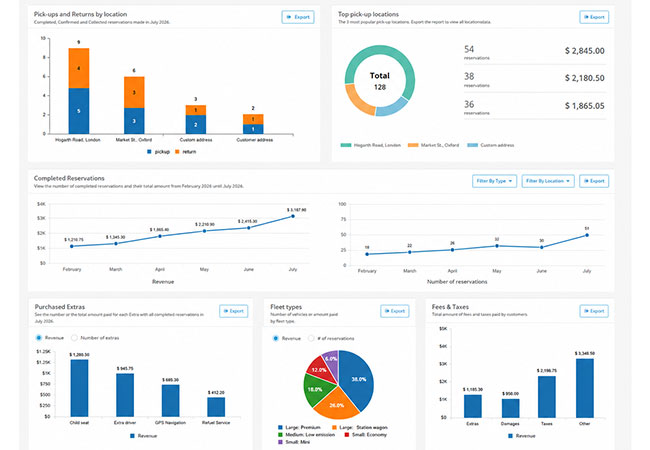Toggle the pickup legend series
Image resolution: width=650 pixels, height=450 pixels.
click(158, 152)
